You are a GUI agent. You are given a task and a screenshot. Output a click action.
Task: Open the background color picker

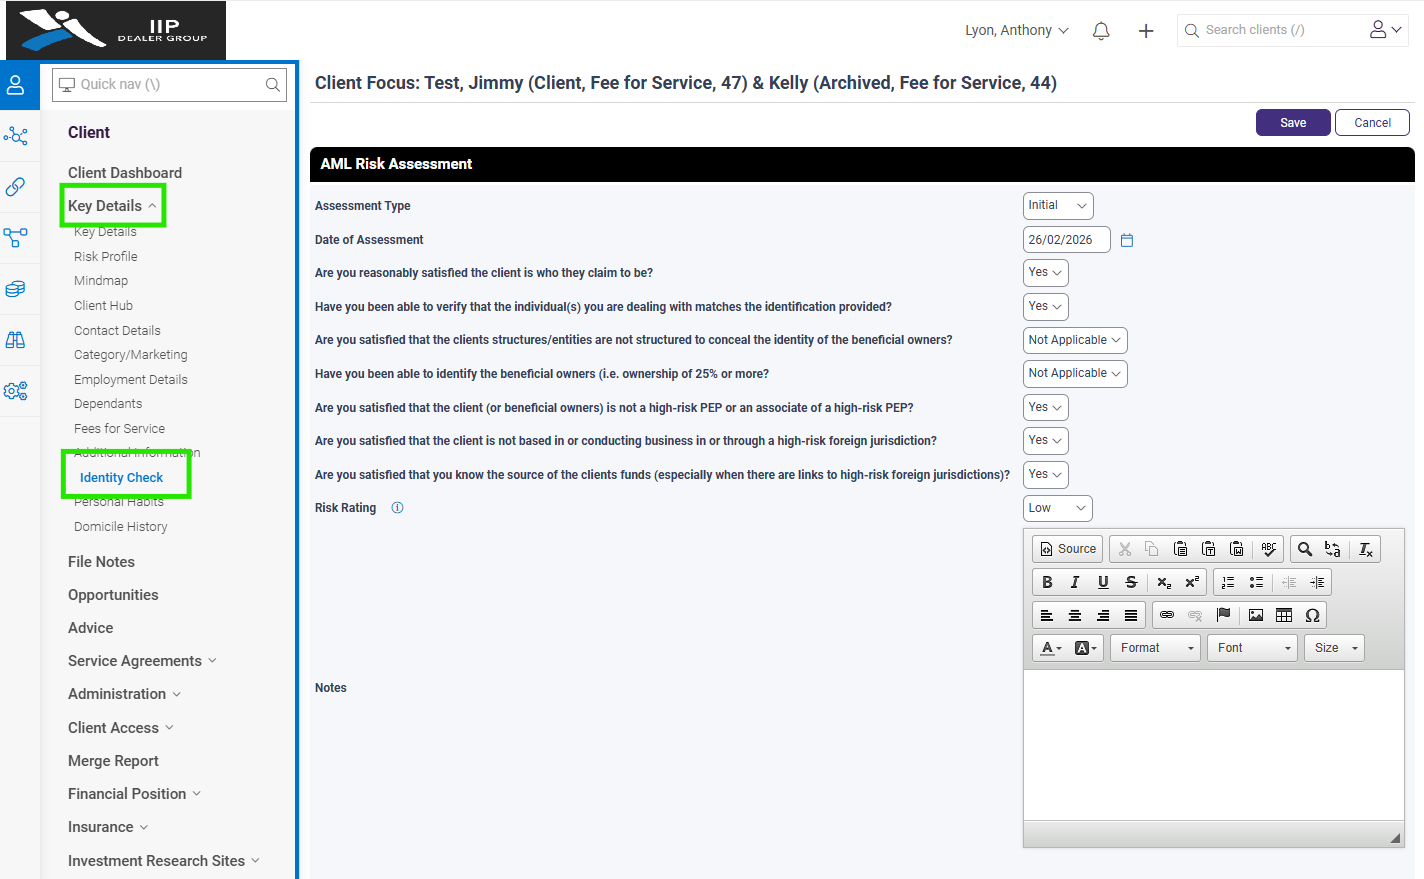coord(1085,648)
